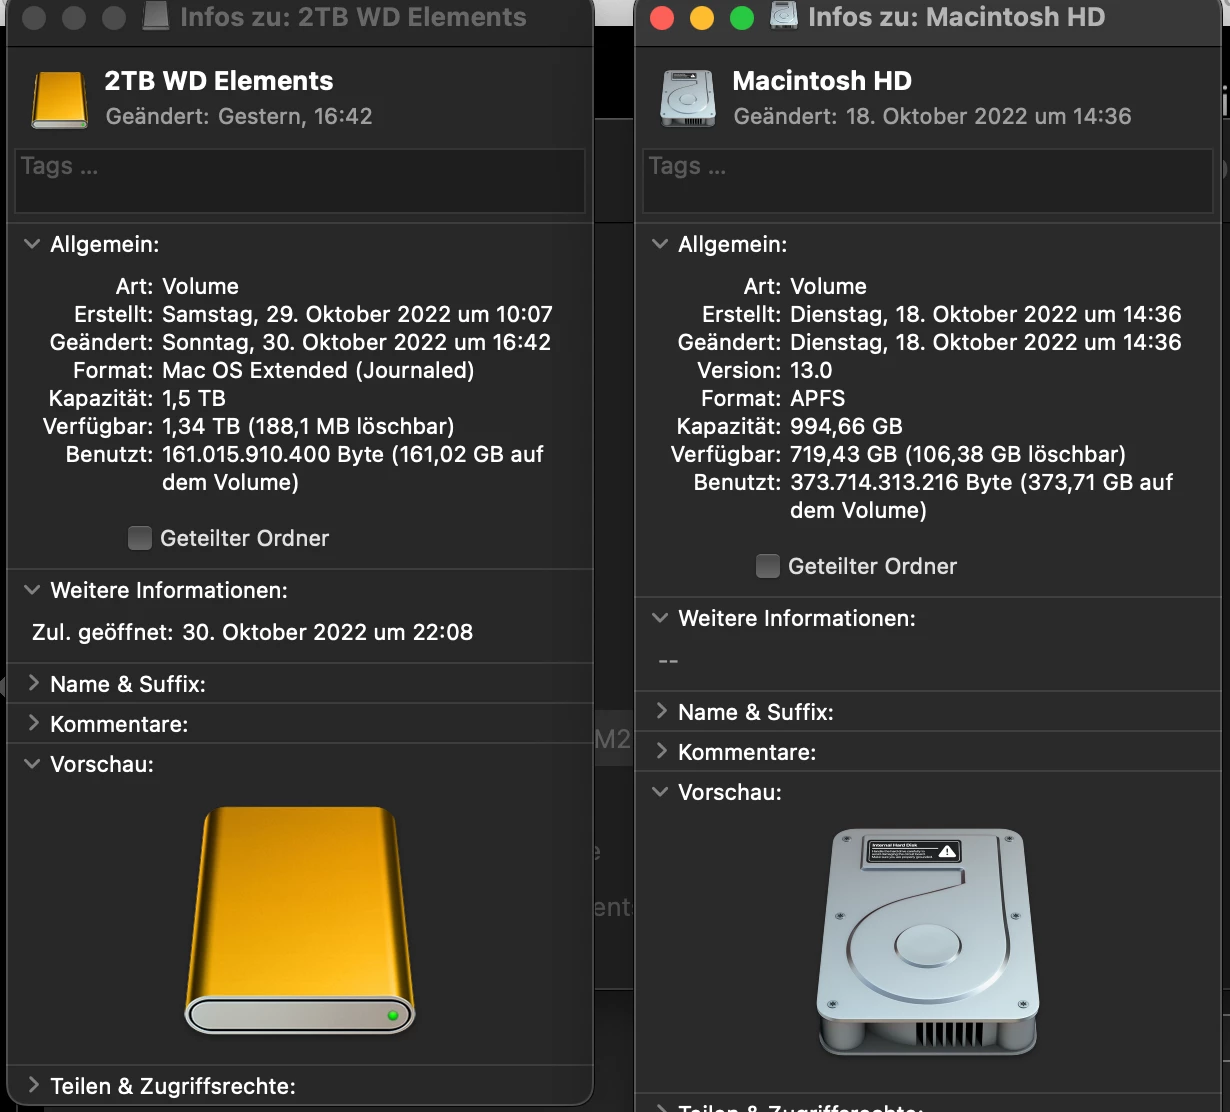Click the Macintosh HD name heading

pyautogui.click(x=822, y=81)
